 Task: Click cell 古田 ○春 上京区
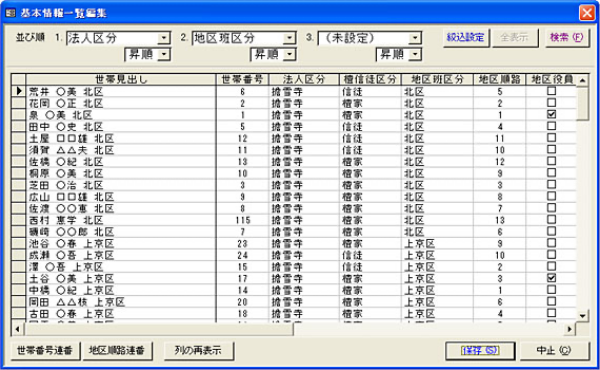click(121, 313)
